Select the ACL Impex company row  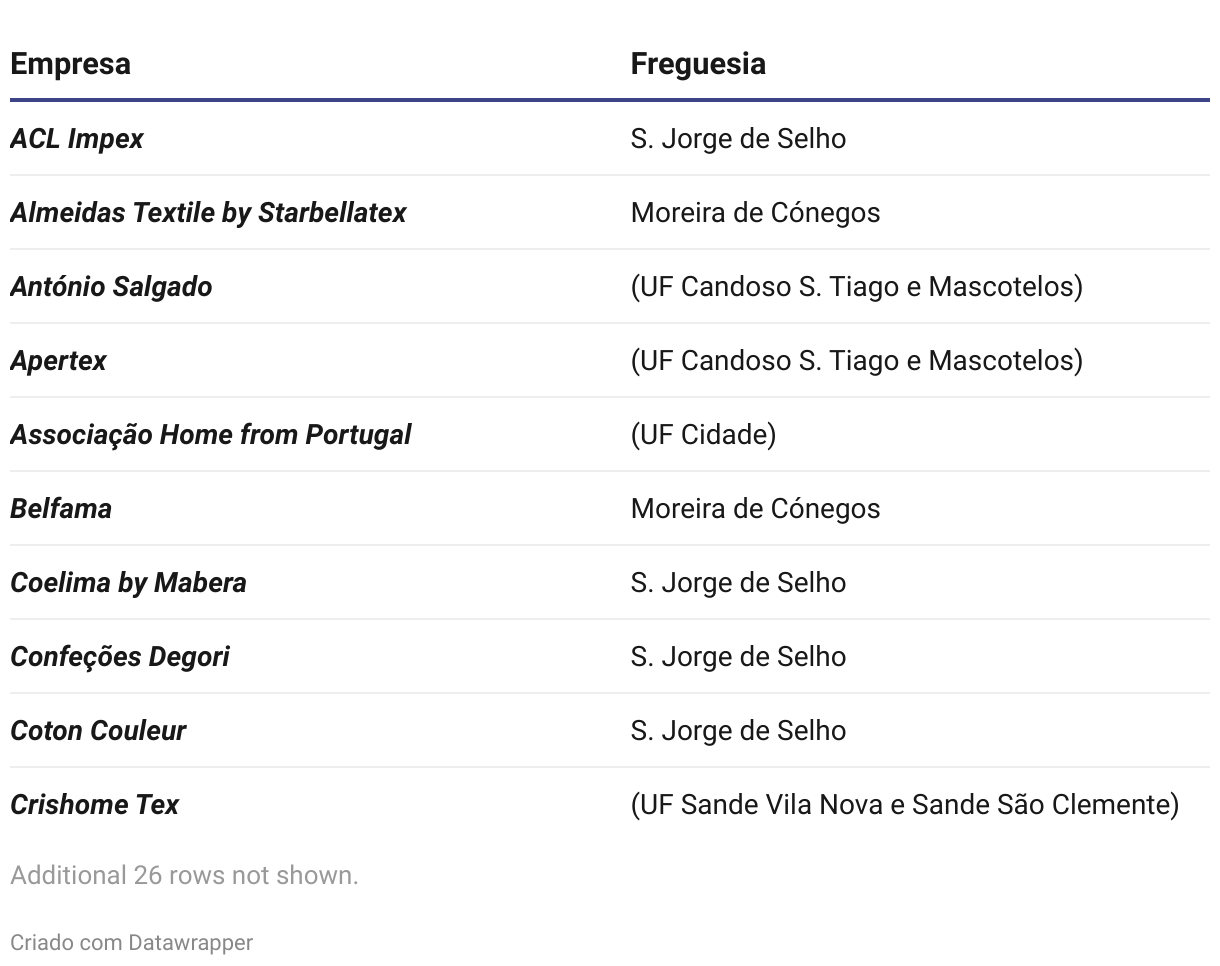[610, 138]
